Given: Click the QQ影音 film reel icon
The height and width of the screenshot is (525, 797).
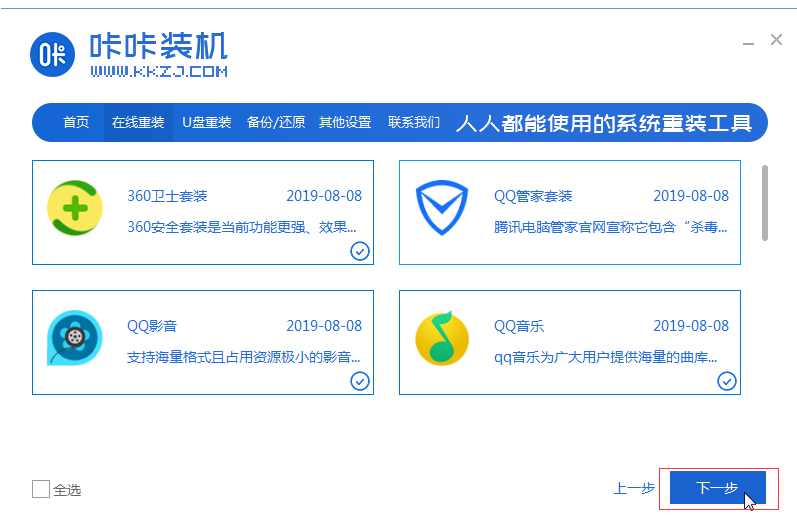Looking at the screenshot, I should pyautogui.click(x=75, y=338).
